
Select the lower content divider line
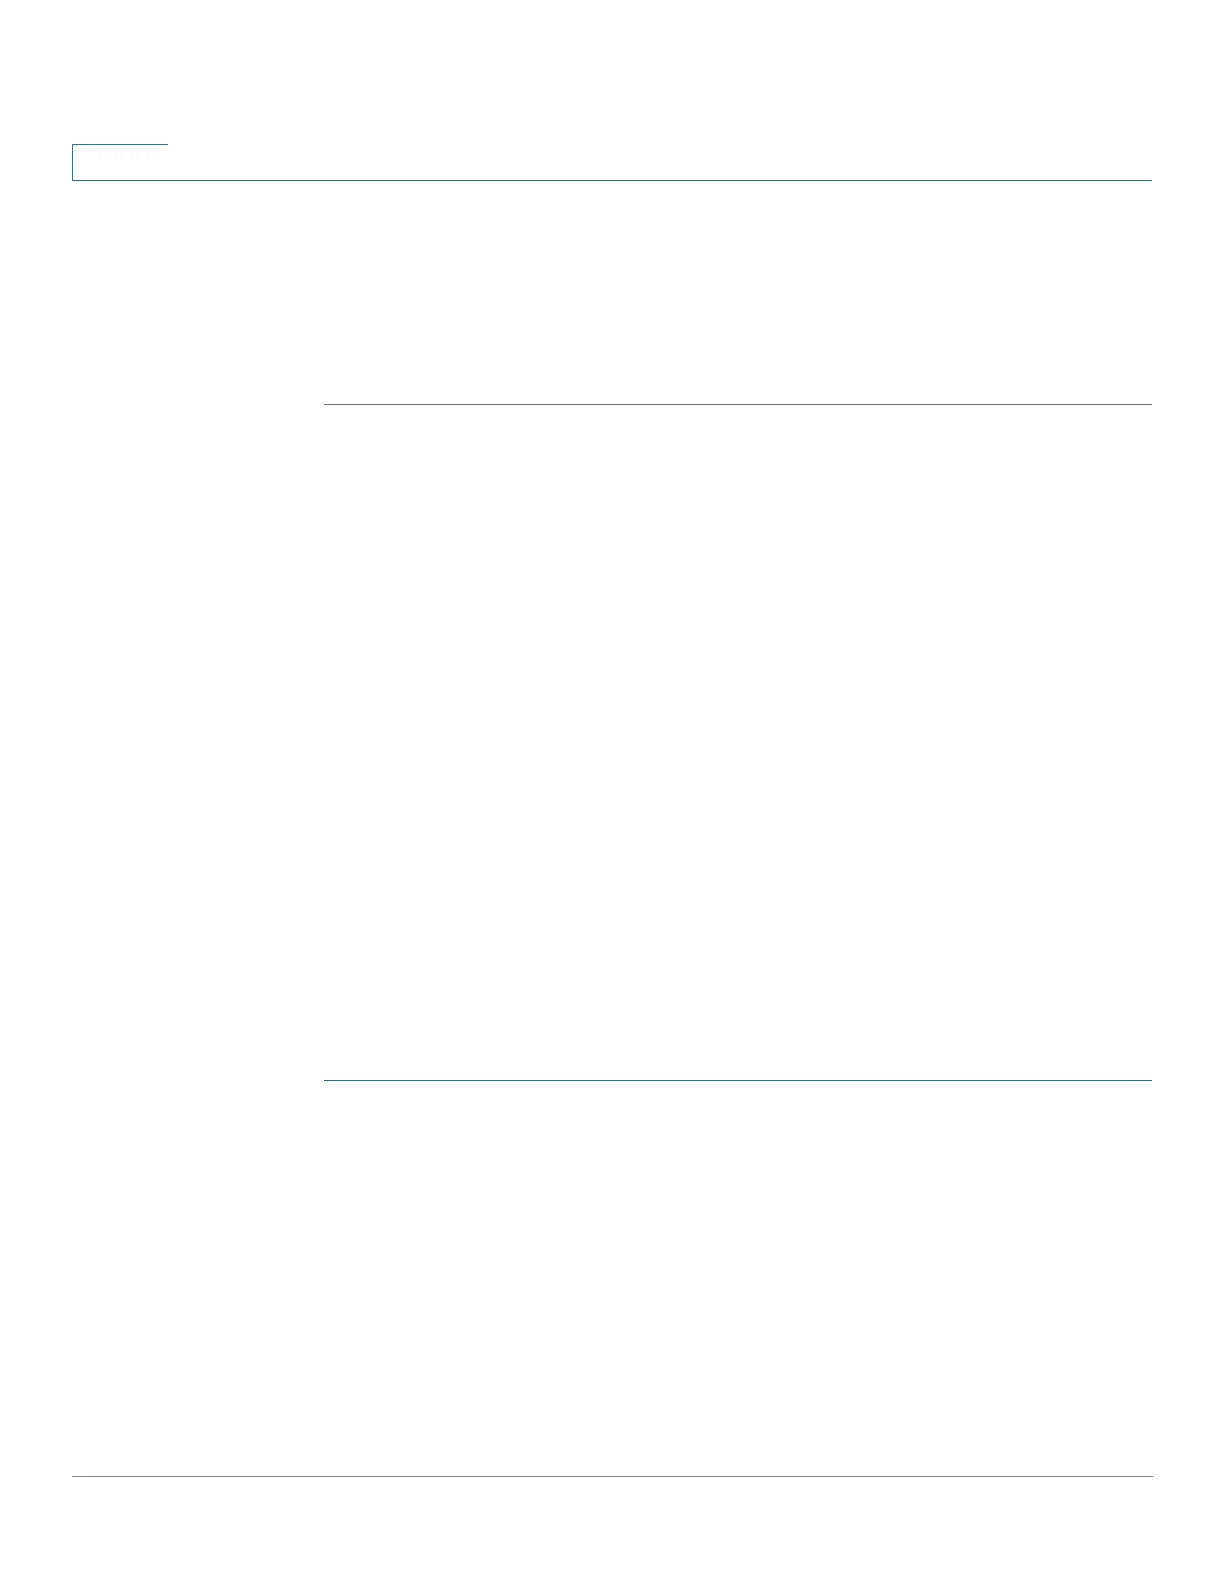[x=738, y=1080]
